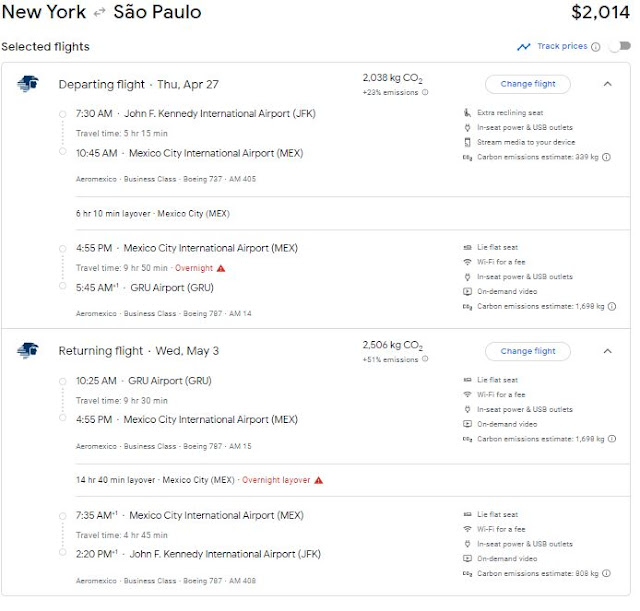Toggle the Track prices switch

619,46
